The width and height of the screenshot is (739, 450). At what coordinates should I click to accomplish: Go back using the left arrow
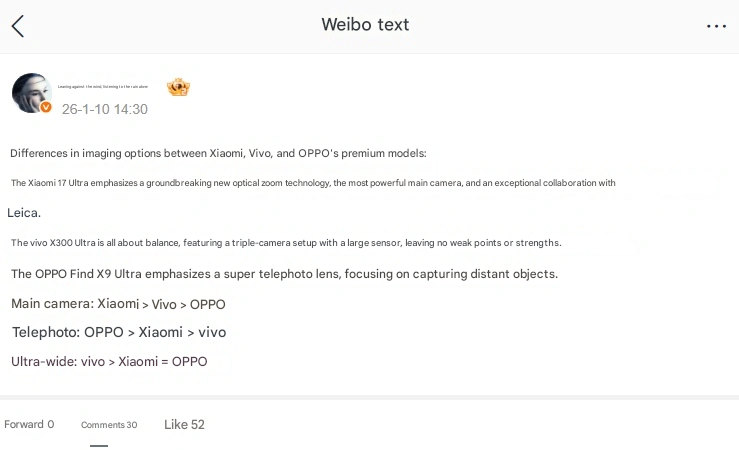click(x=18, y=26)
